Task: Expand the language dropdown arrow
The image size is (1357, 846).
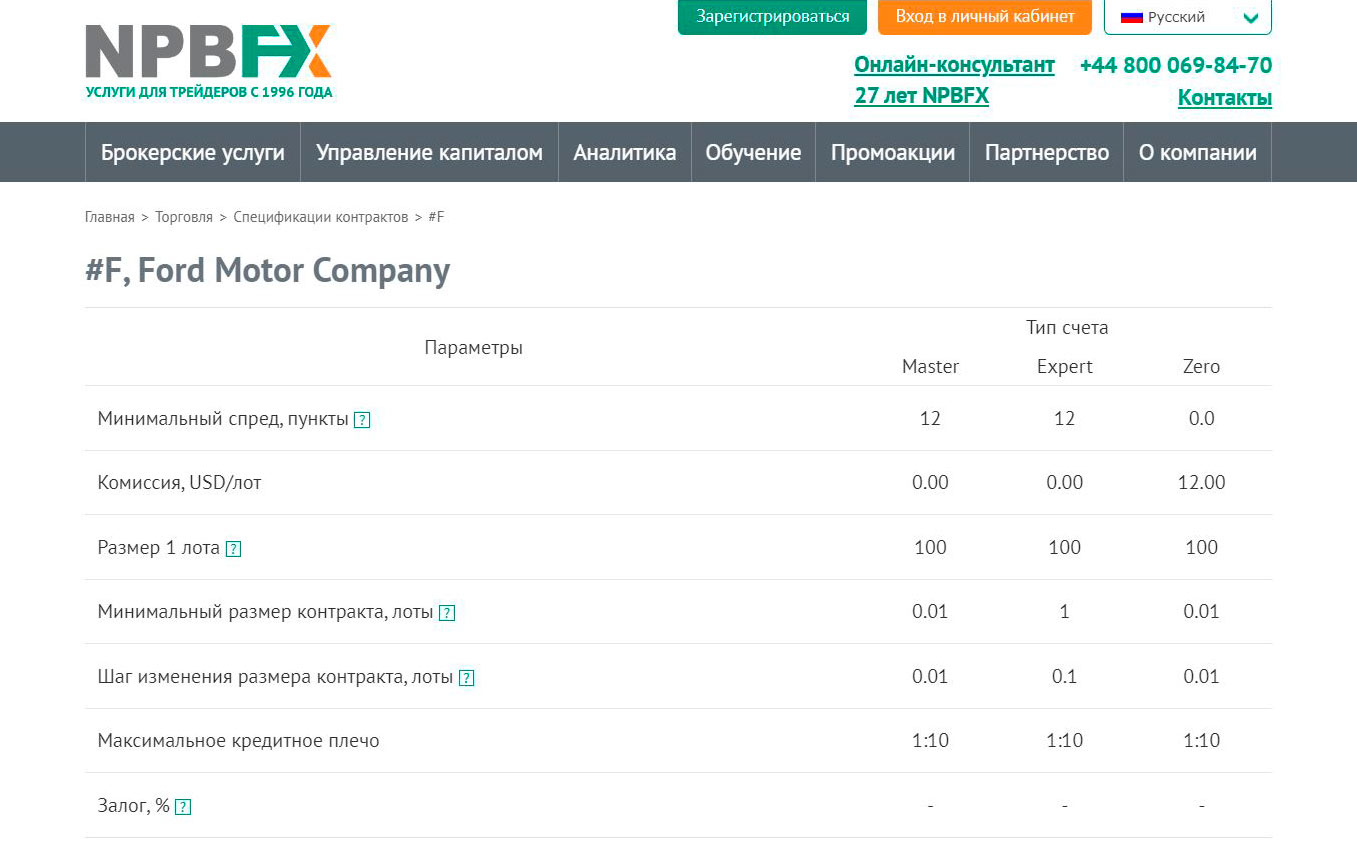Action: 1250,18
